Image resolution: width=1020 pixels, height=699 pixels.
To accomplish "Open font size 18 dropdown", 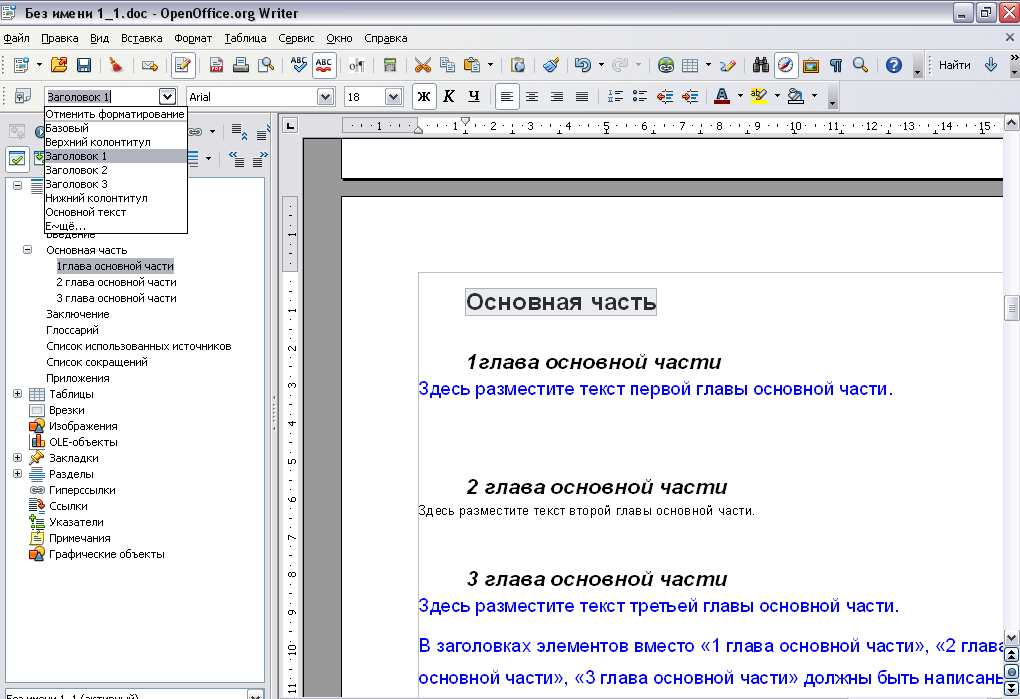I will point(393,97).
